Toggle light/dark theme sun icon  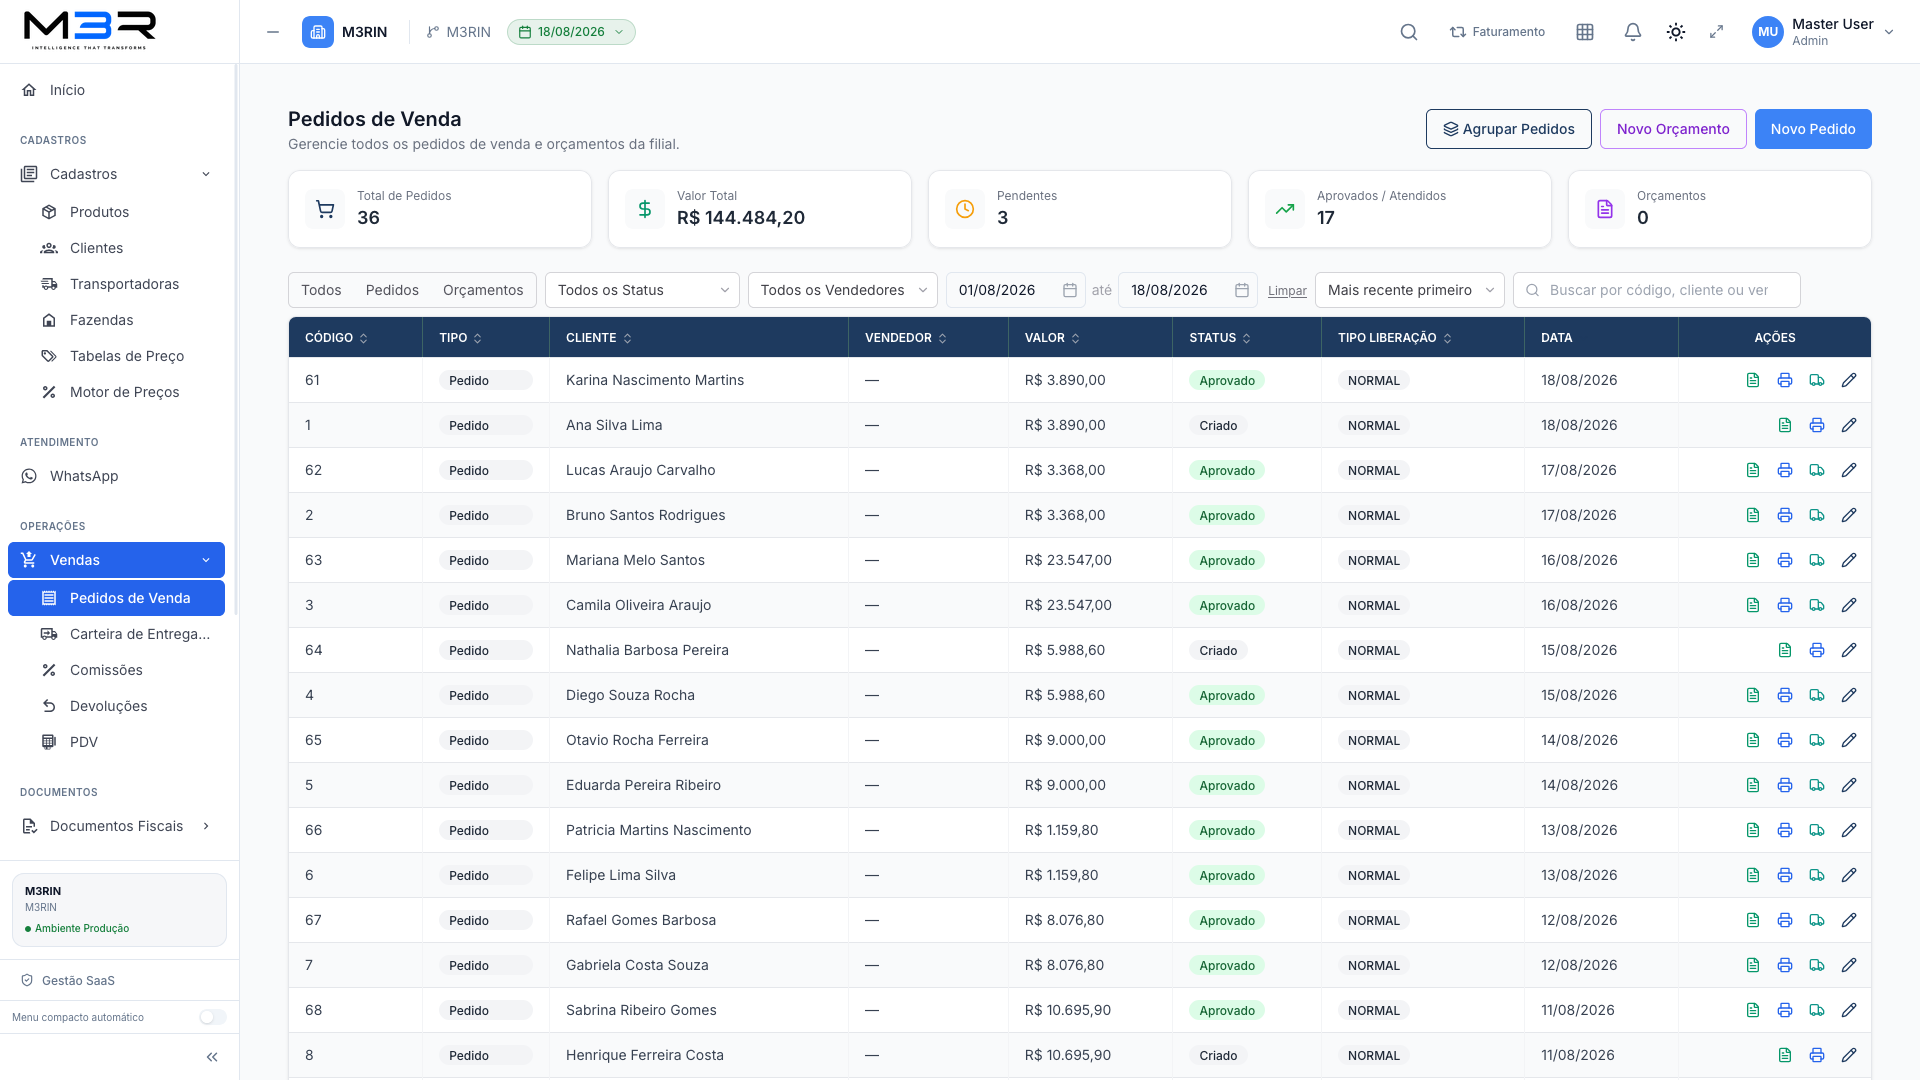coord(1676,32)
